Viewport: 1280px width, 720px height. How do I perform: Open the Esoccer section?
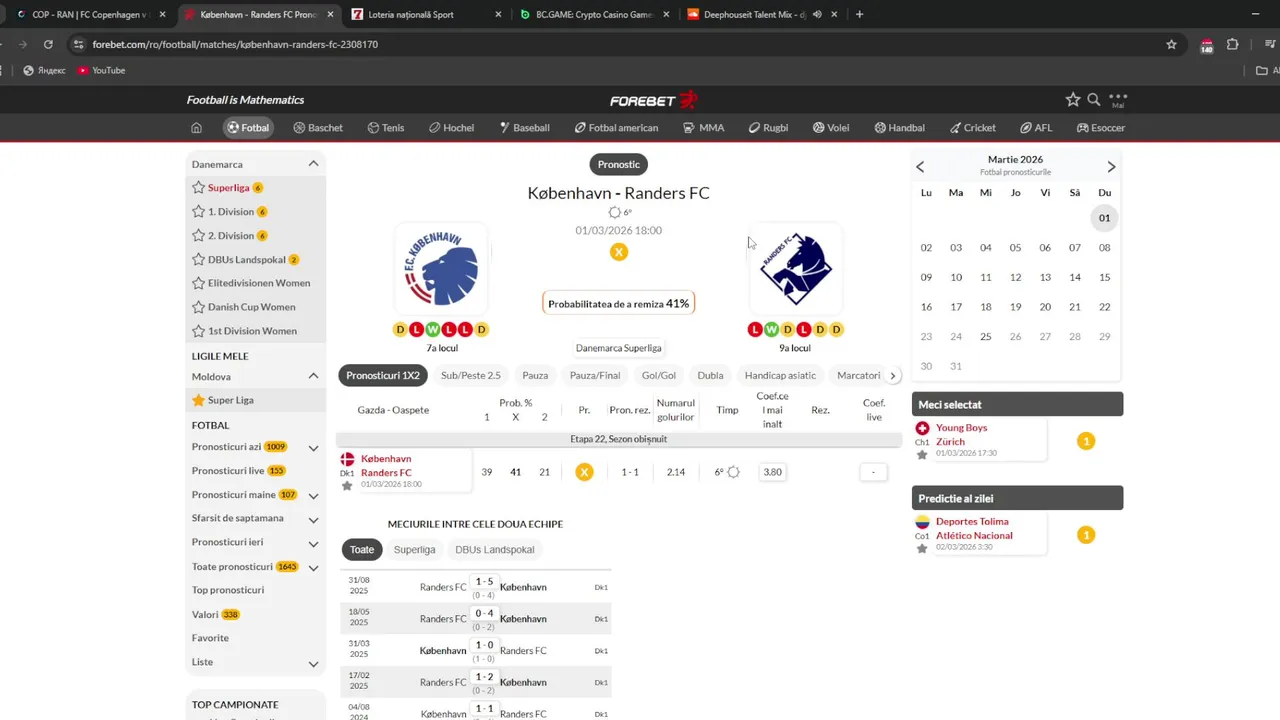coord(1101,128)
